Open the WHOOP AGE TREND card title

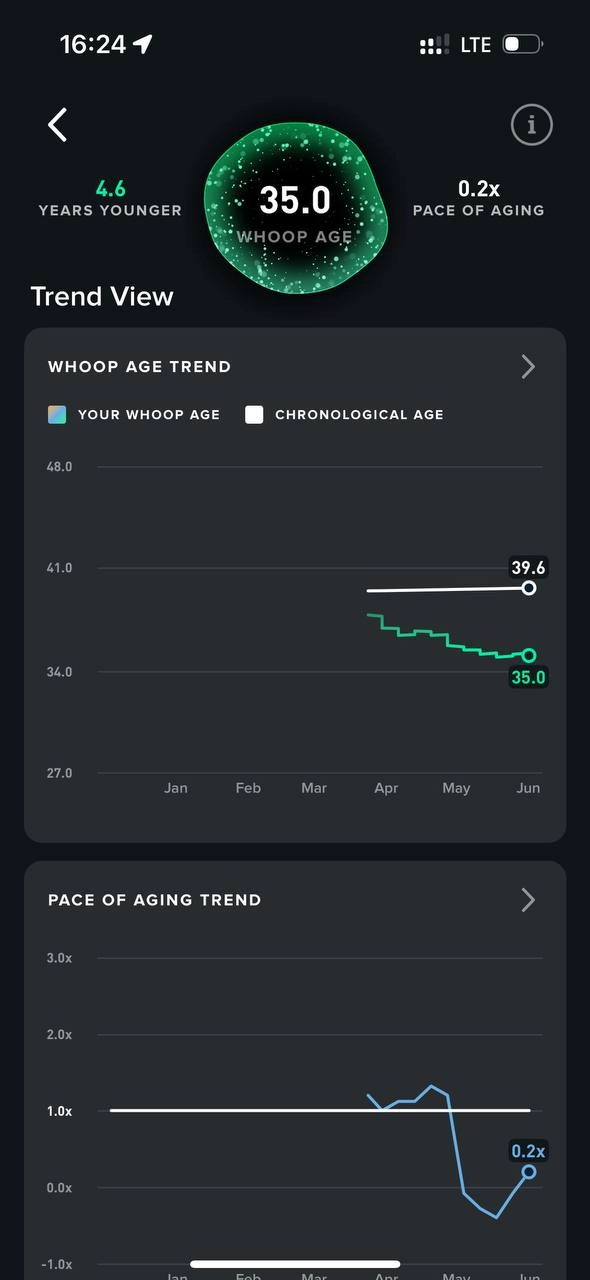pos(140,367)
